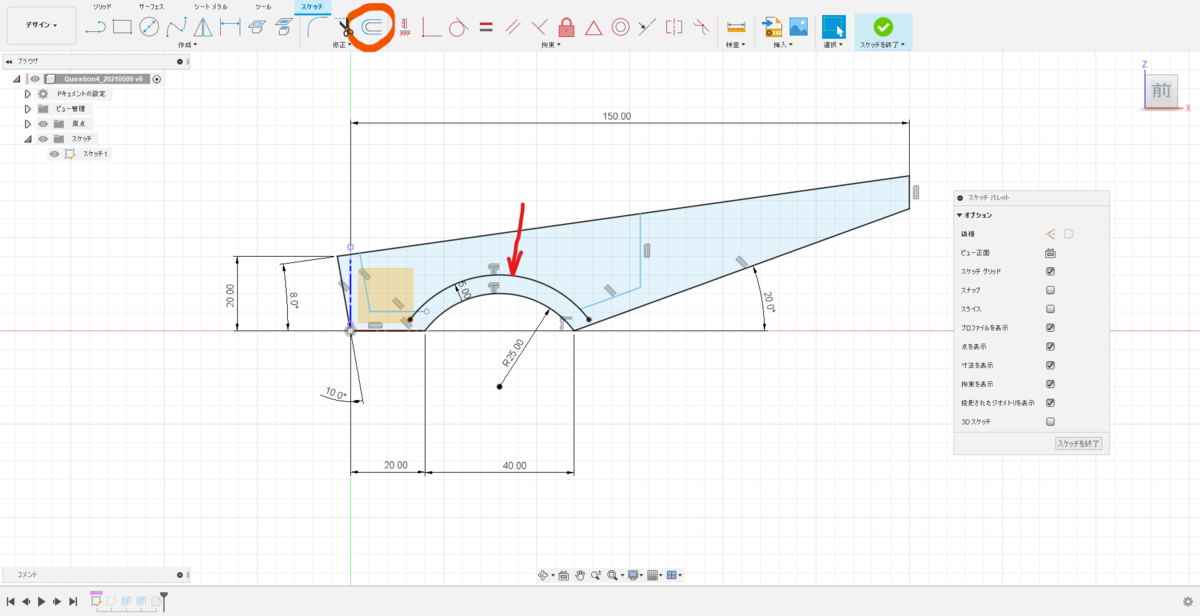This screenshot has height=616, width=1200.
Task: Open the 修正 dropdown menu
Action: (x=342, y=45)
